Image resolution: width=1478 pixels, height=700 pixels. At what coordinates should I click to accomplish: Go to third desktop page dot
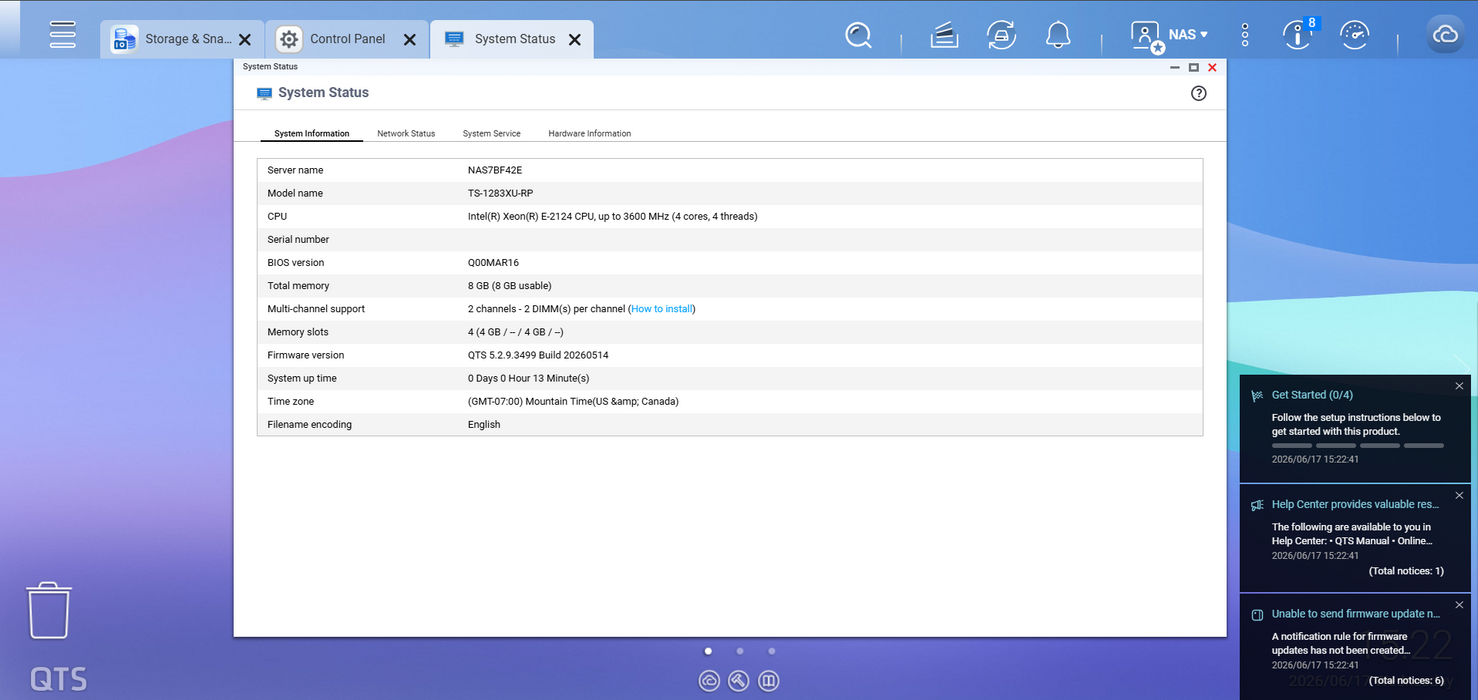tap(771, 651)
